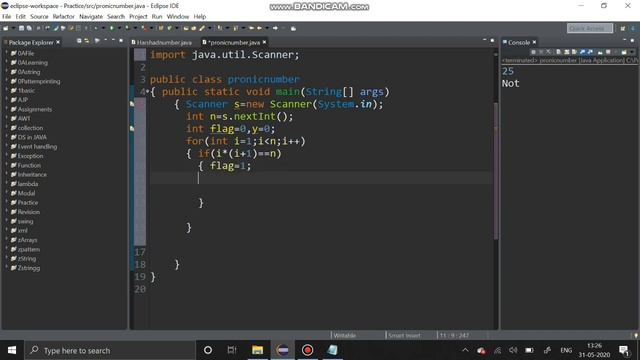Close the Console view tab
The height and width of the screenshot is (360, 640).
[534, 42]
